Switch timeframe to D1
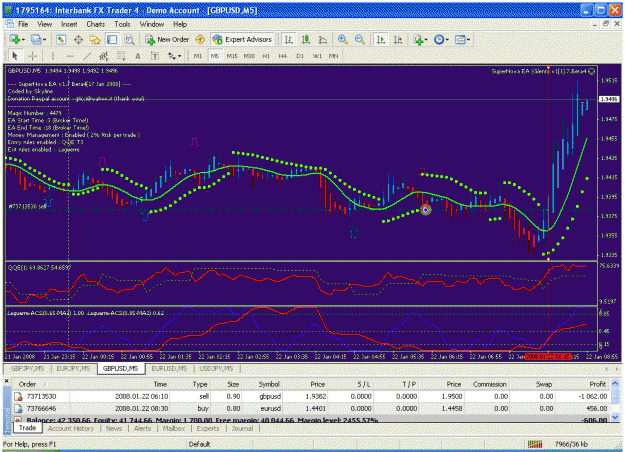The height and width of the screenshot is (452, 625). click(300, 56)
